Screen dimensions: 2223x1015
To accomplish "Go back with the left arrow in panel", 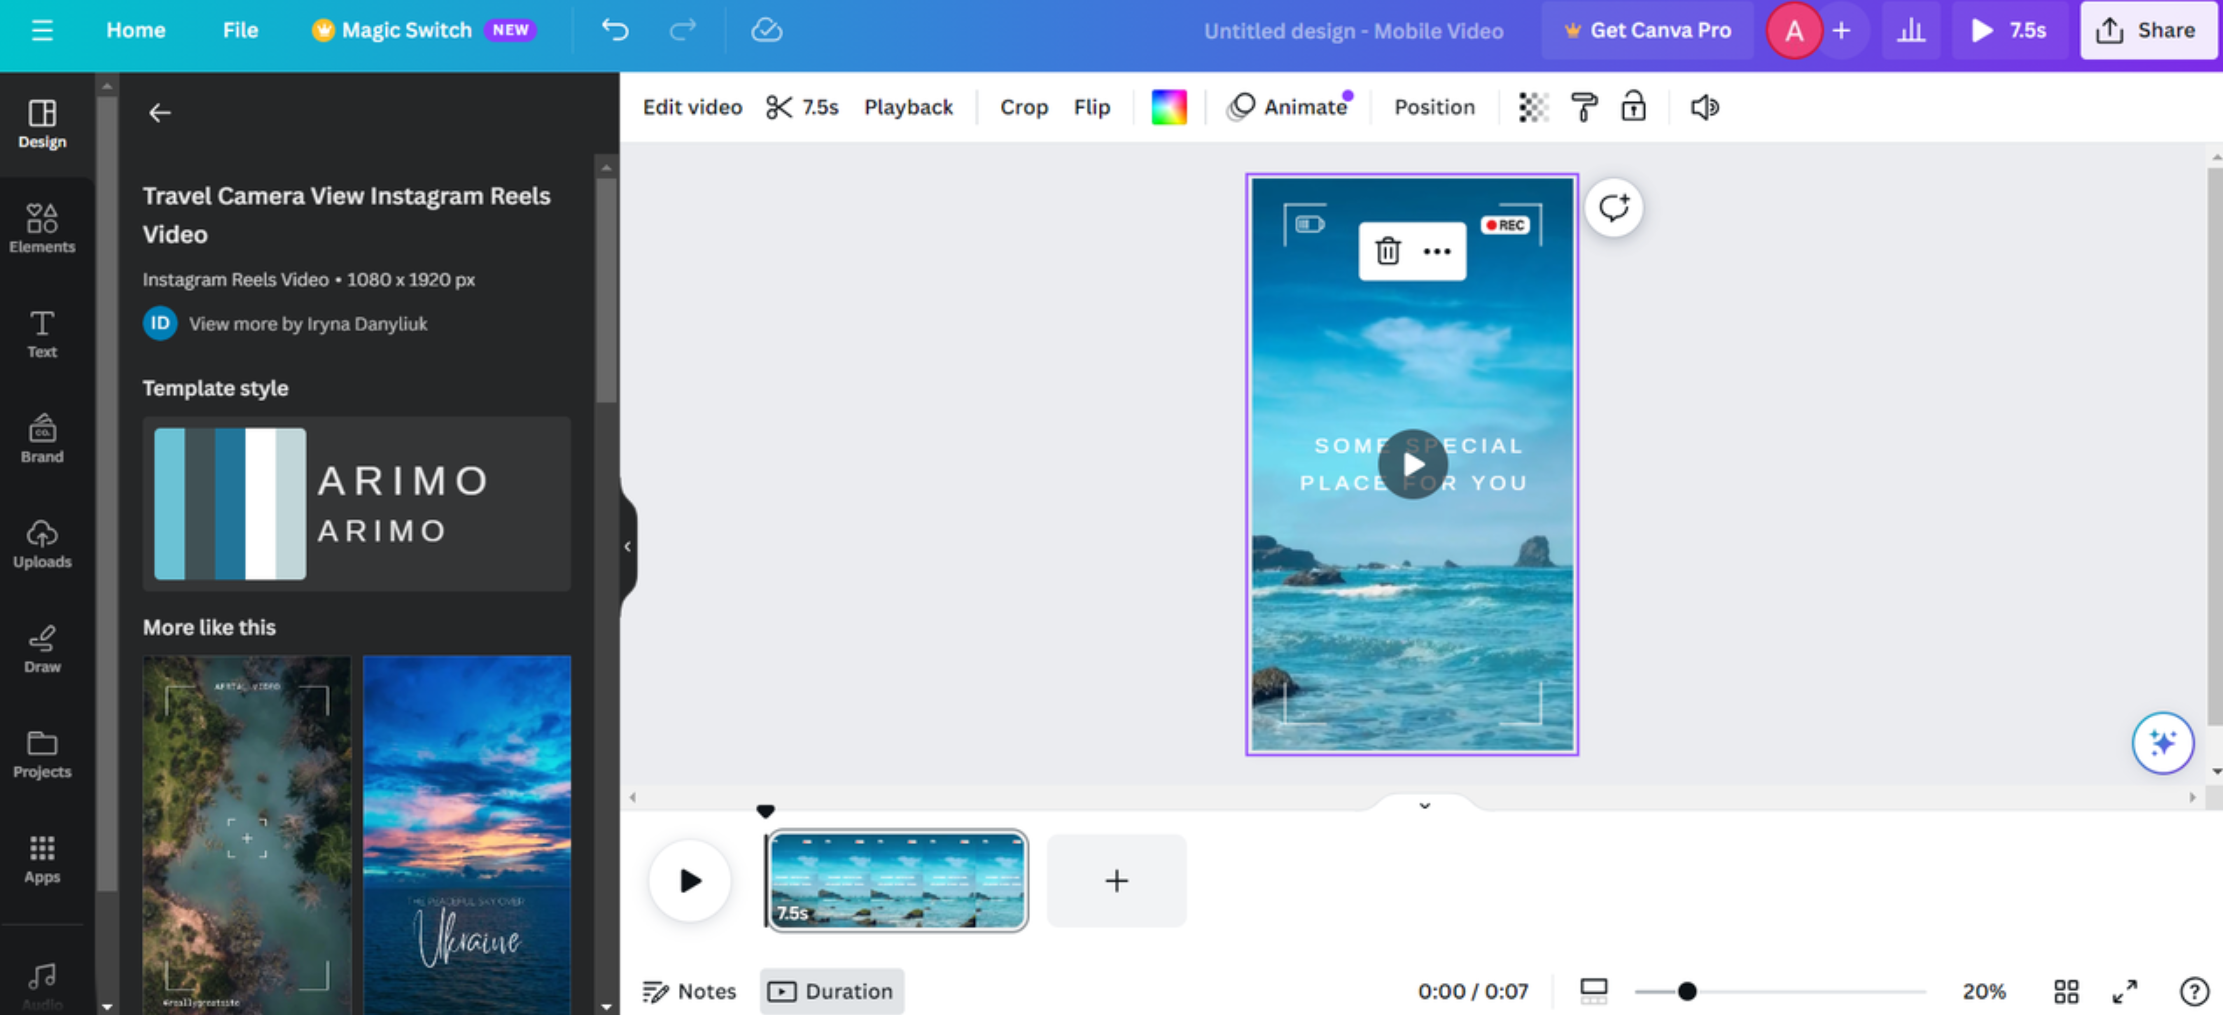I will coord(160,112).
